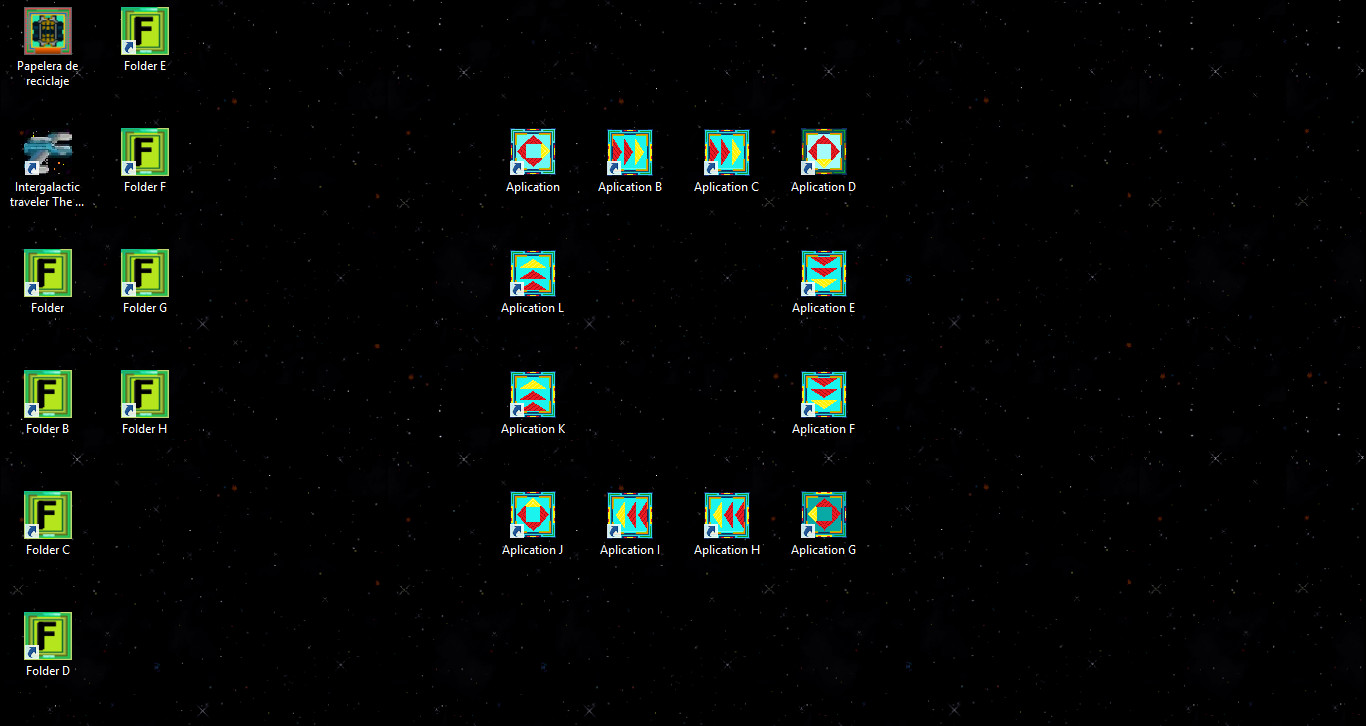Screen dimensions: 1366x726
Task: Select the Papelera de reciclaje icon
Action: [x=48, y=32]
